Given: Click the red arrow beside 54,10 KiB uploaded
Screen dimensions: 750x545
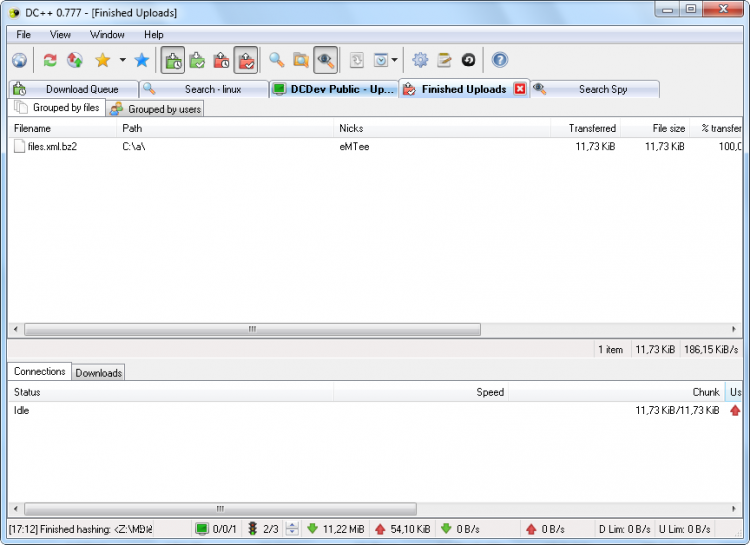Looking at the screenshot, I should [x=380, y=529].
